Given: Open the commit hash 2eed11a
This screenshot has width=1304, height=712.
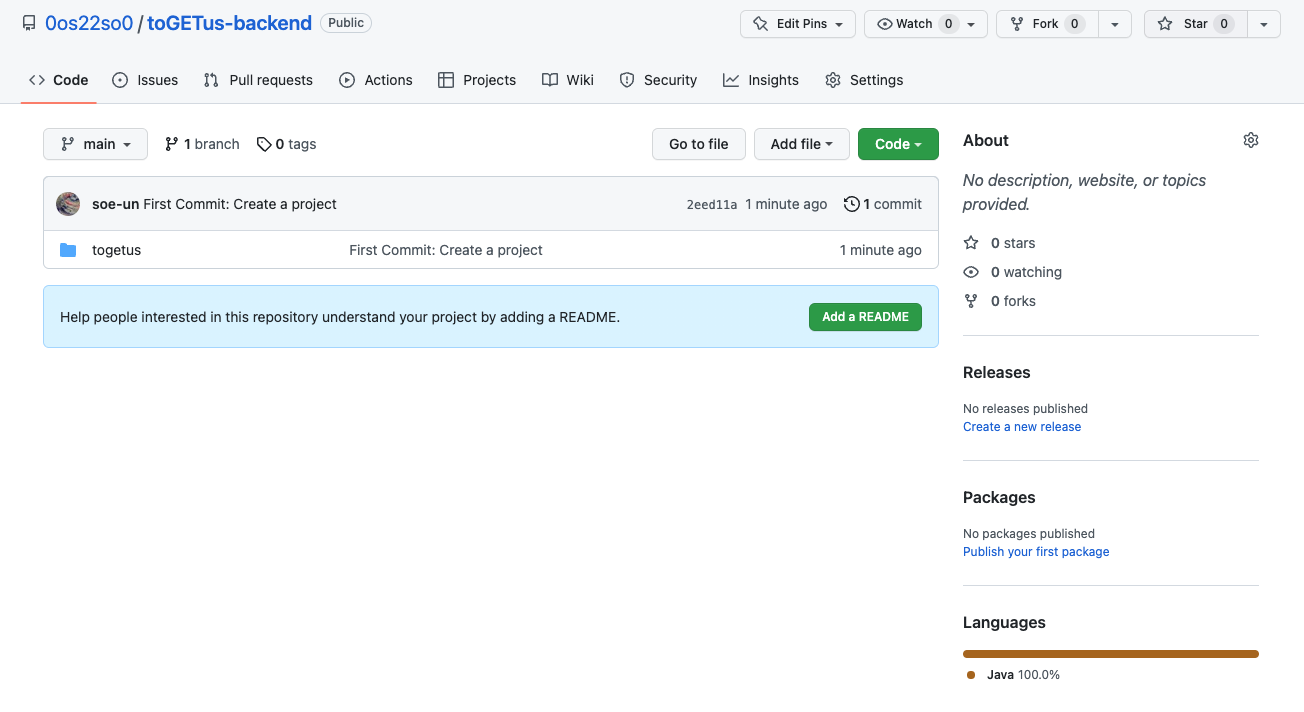Looking at the screenshot, I should click(712, 204).
